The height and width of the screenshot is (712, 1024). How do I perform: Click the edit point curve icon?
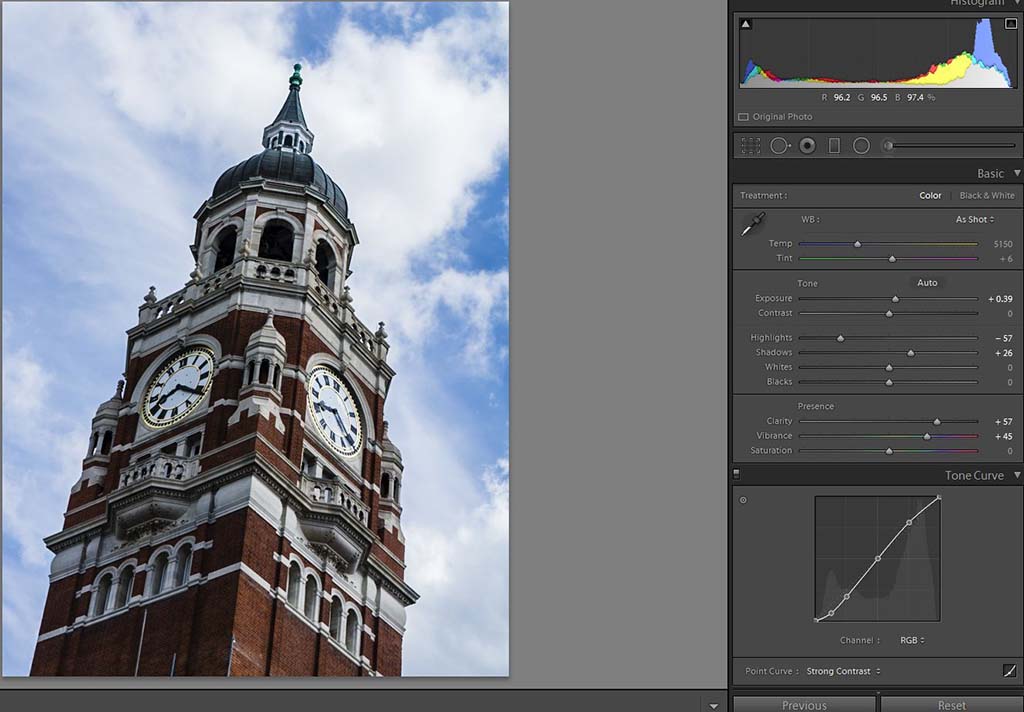tap(1009, 671)
